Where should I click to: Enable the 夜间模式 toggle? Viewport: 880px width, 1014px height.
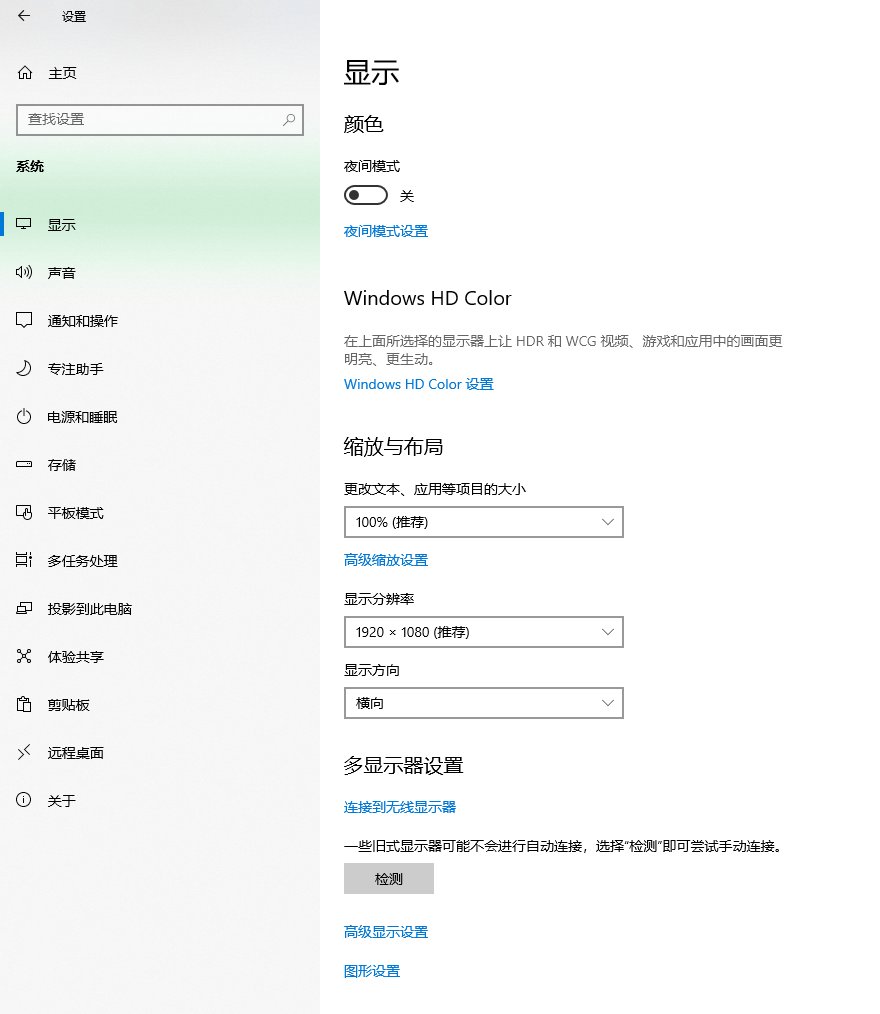365,195
